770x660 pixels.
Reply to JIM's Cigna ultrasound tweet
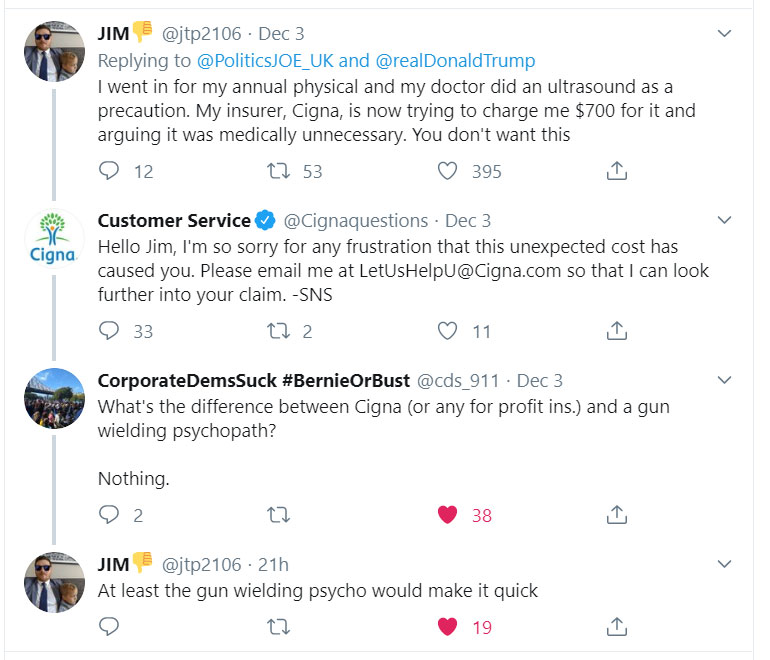(x=110, y=171)
